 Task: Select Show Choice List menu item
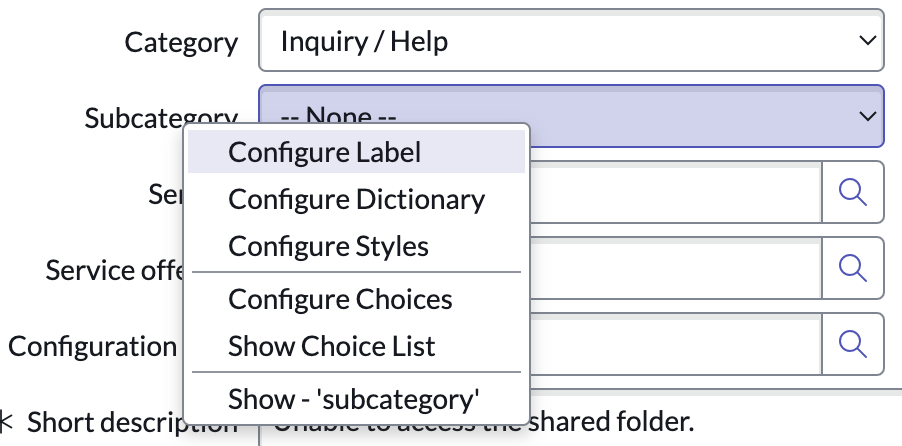pos(357,346)
